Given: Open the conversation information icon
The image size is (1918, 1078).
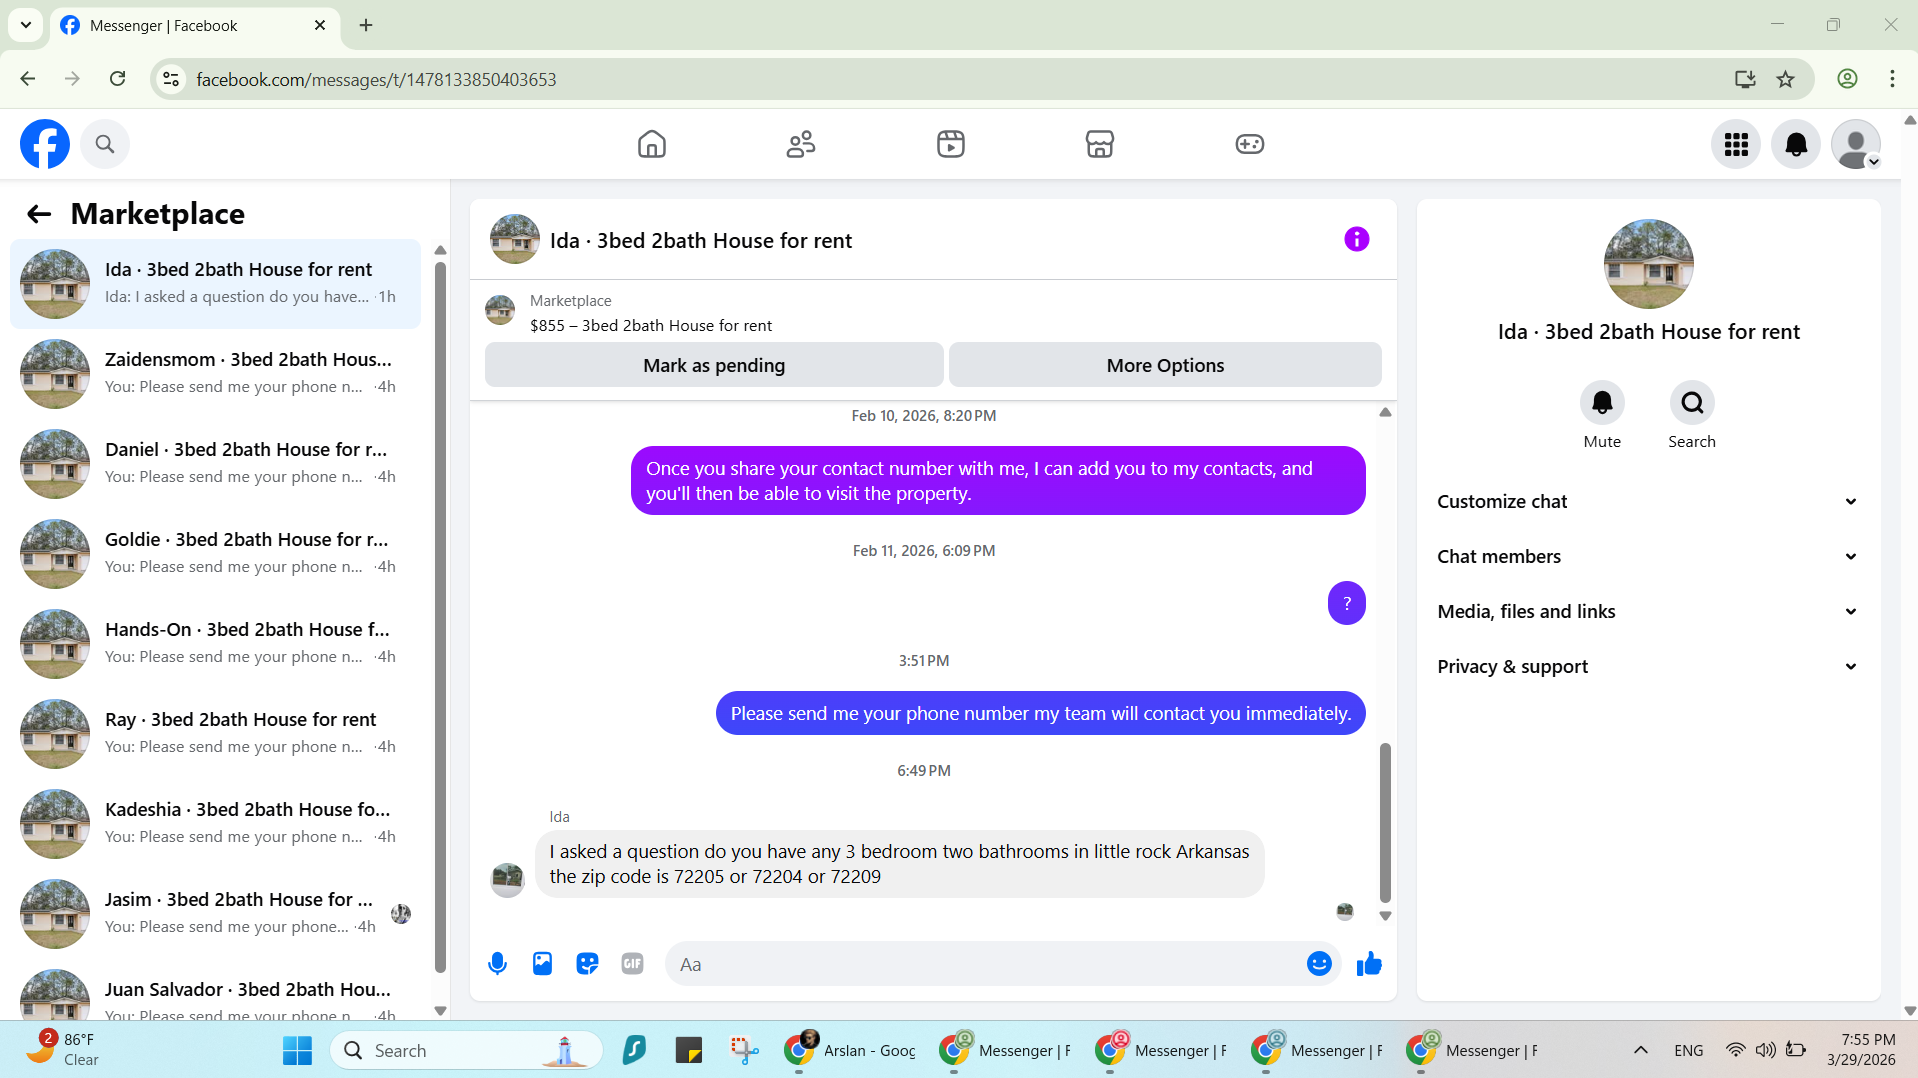Looking at the screenshot, I should (x=1357, y=239).
